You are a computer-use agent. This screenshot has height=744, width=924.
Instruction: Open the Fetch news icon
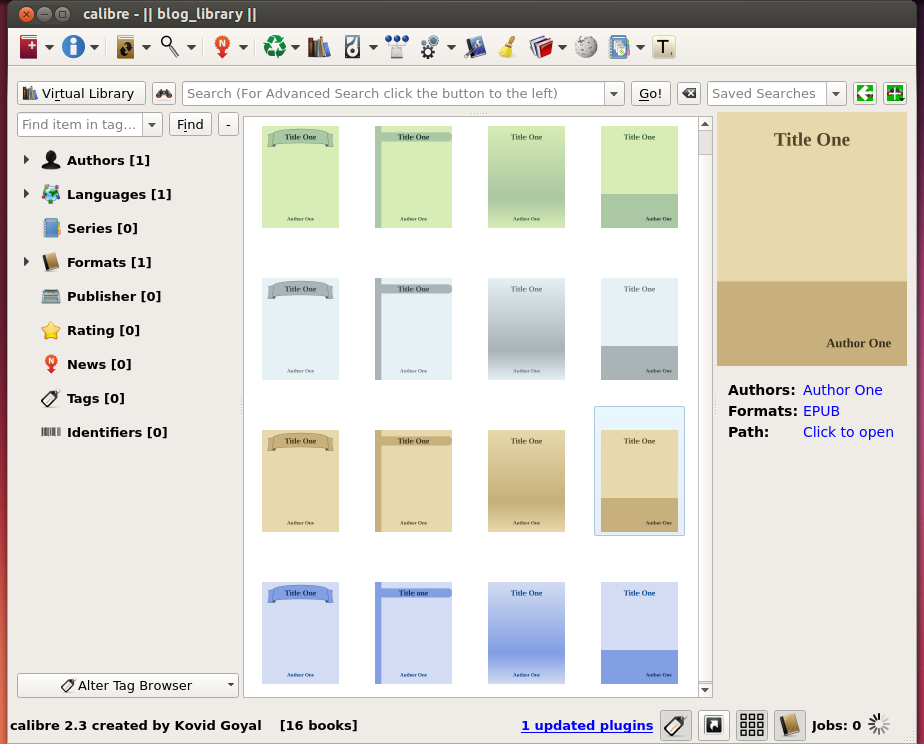(222, 47)
